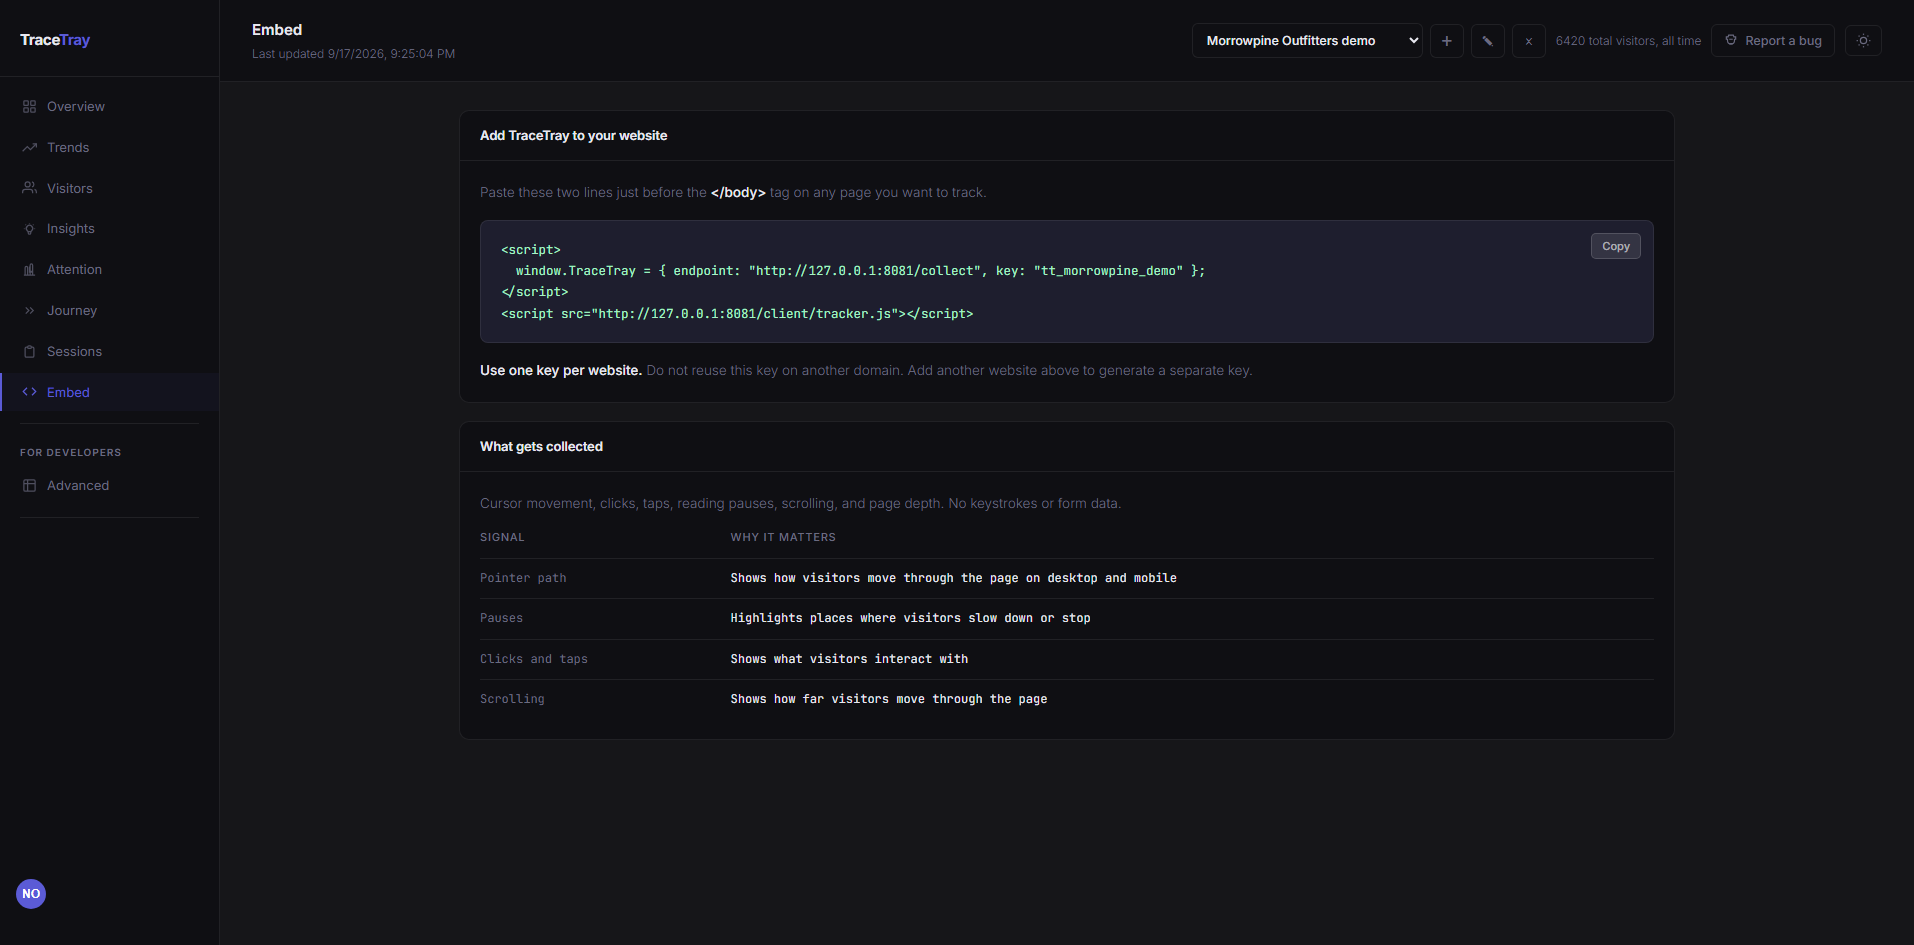Click 'Last updated 9/17/2026' timestamp

pos(353,54)
